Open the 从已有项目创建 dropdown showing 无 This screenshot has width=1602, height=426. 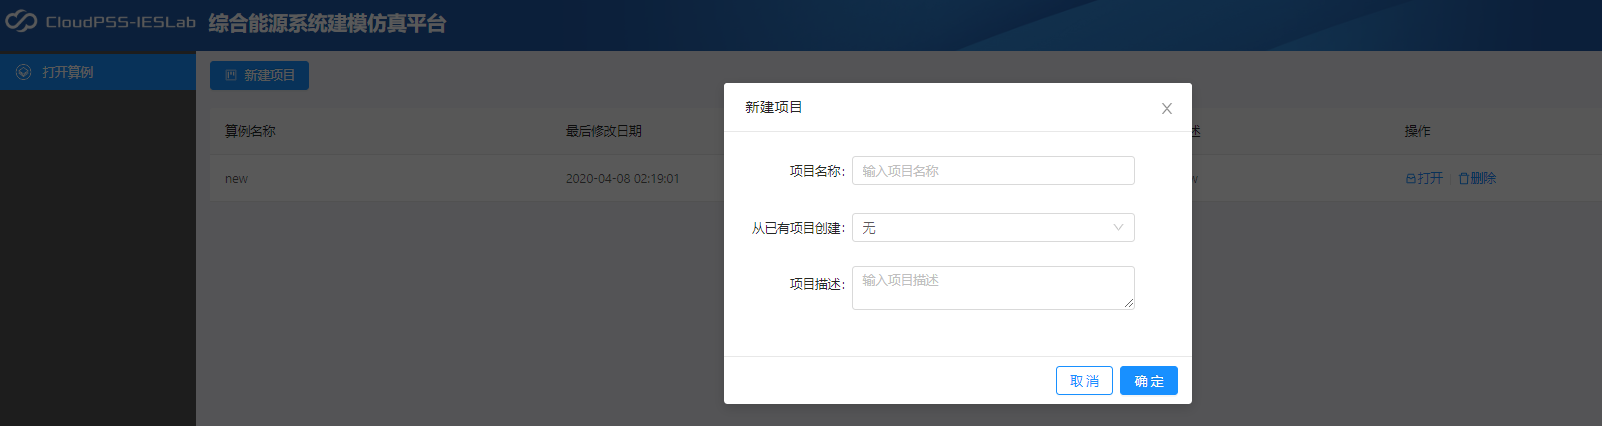click(x=993, y=228)
